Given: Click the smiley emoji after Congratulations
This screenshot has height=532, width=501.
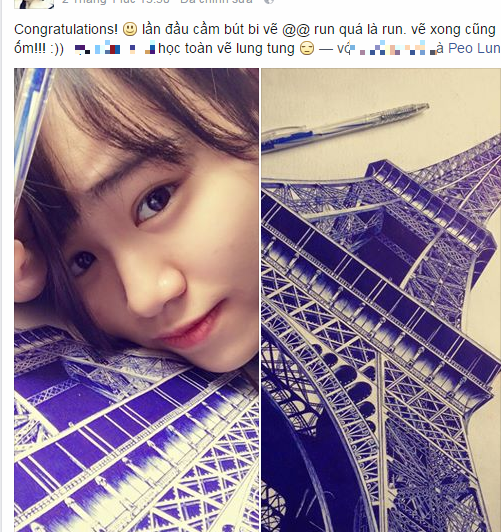Looking at the screenshot, I should tap(130, 29).
